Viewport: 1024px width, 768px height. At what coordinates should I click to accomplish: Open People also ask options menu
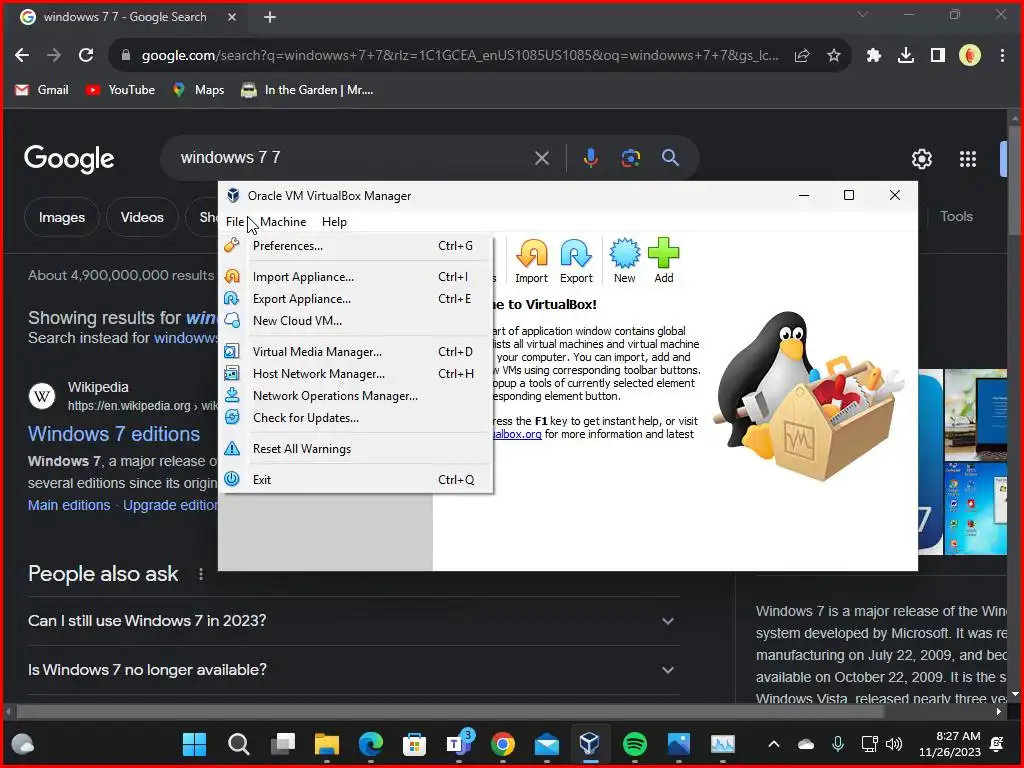tap(200, 574)
